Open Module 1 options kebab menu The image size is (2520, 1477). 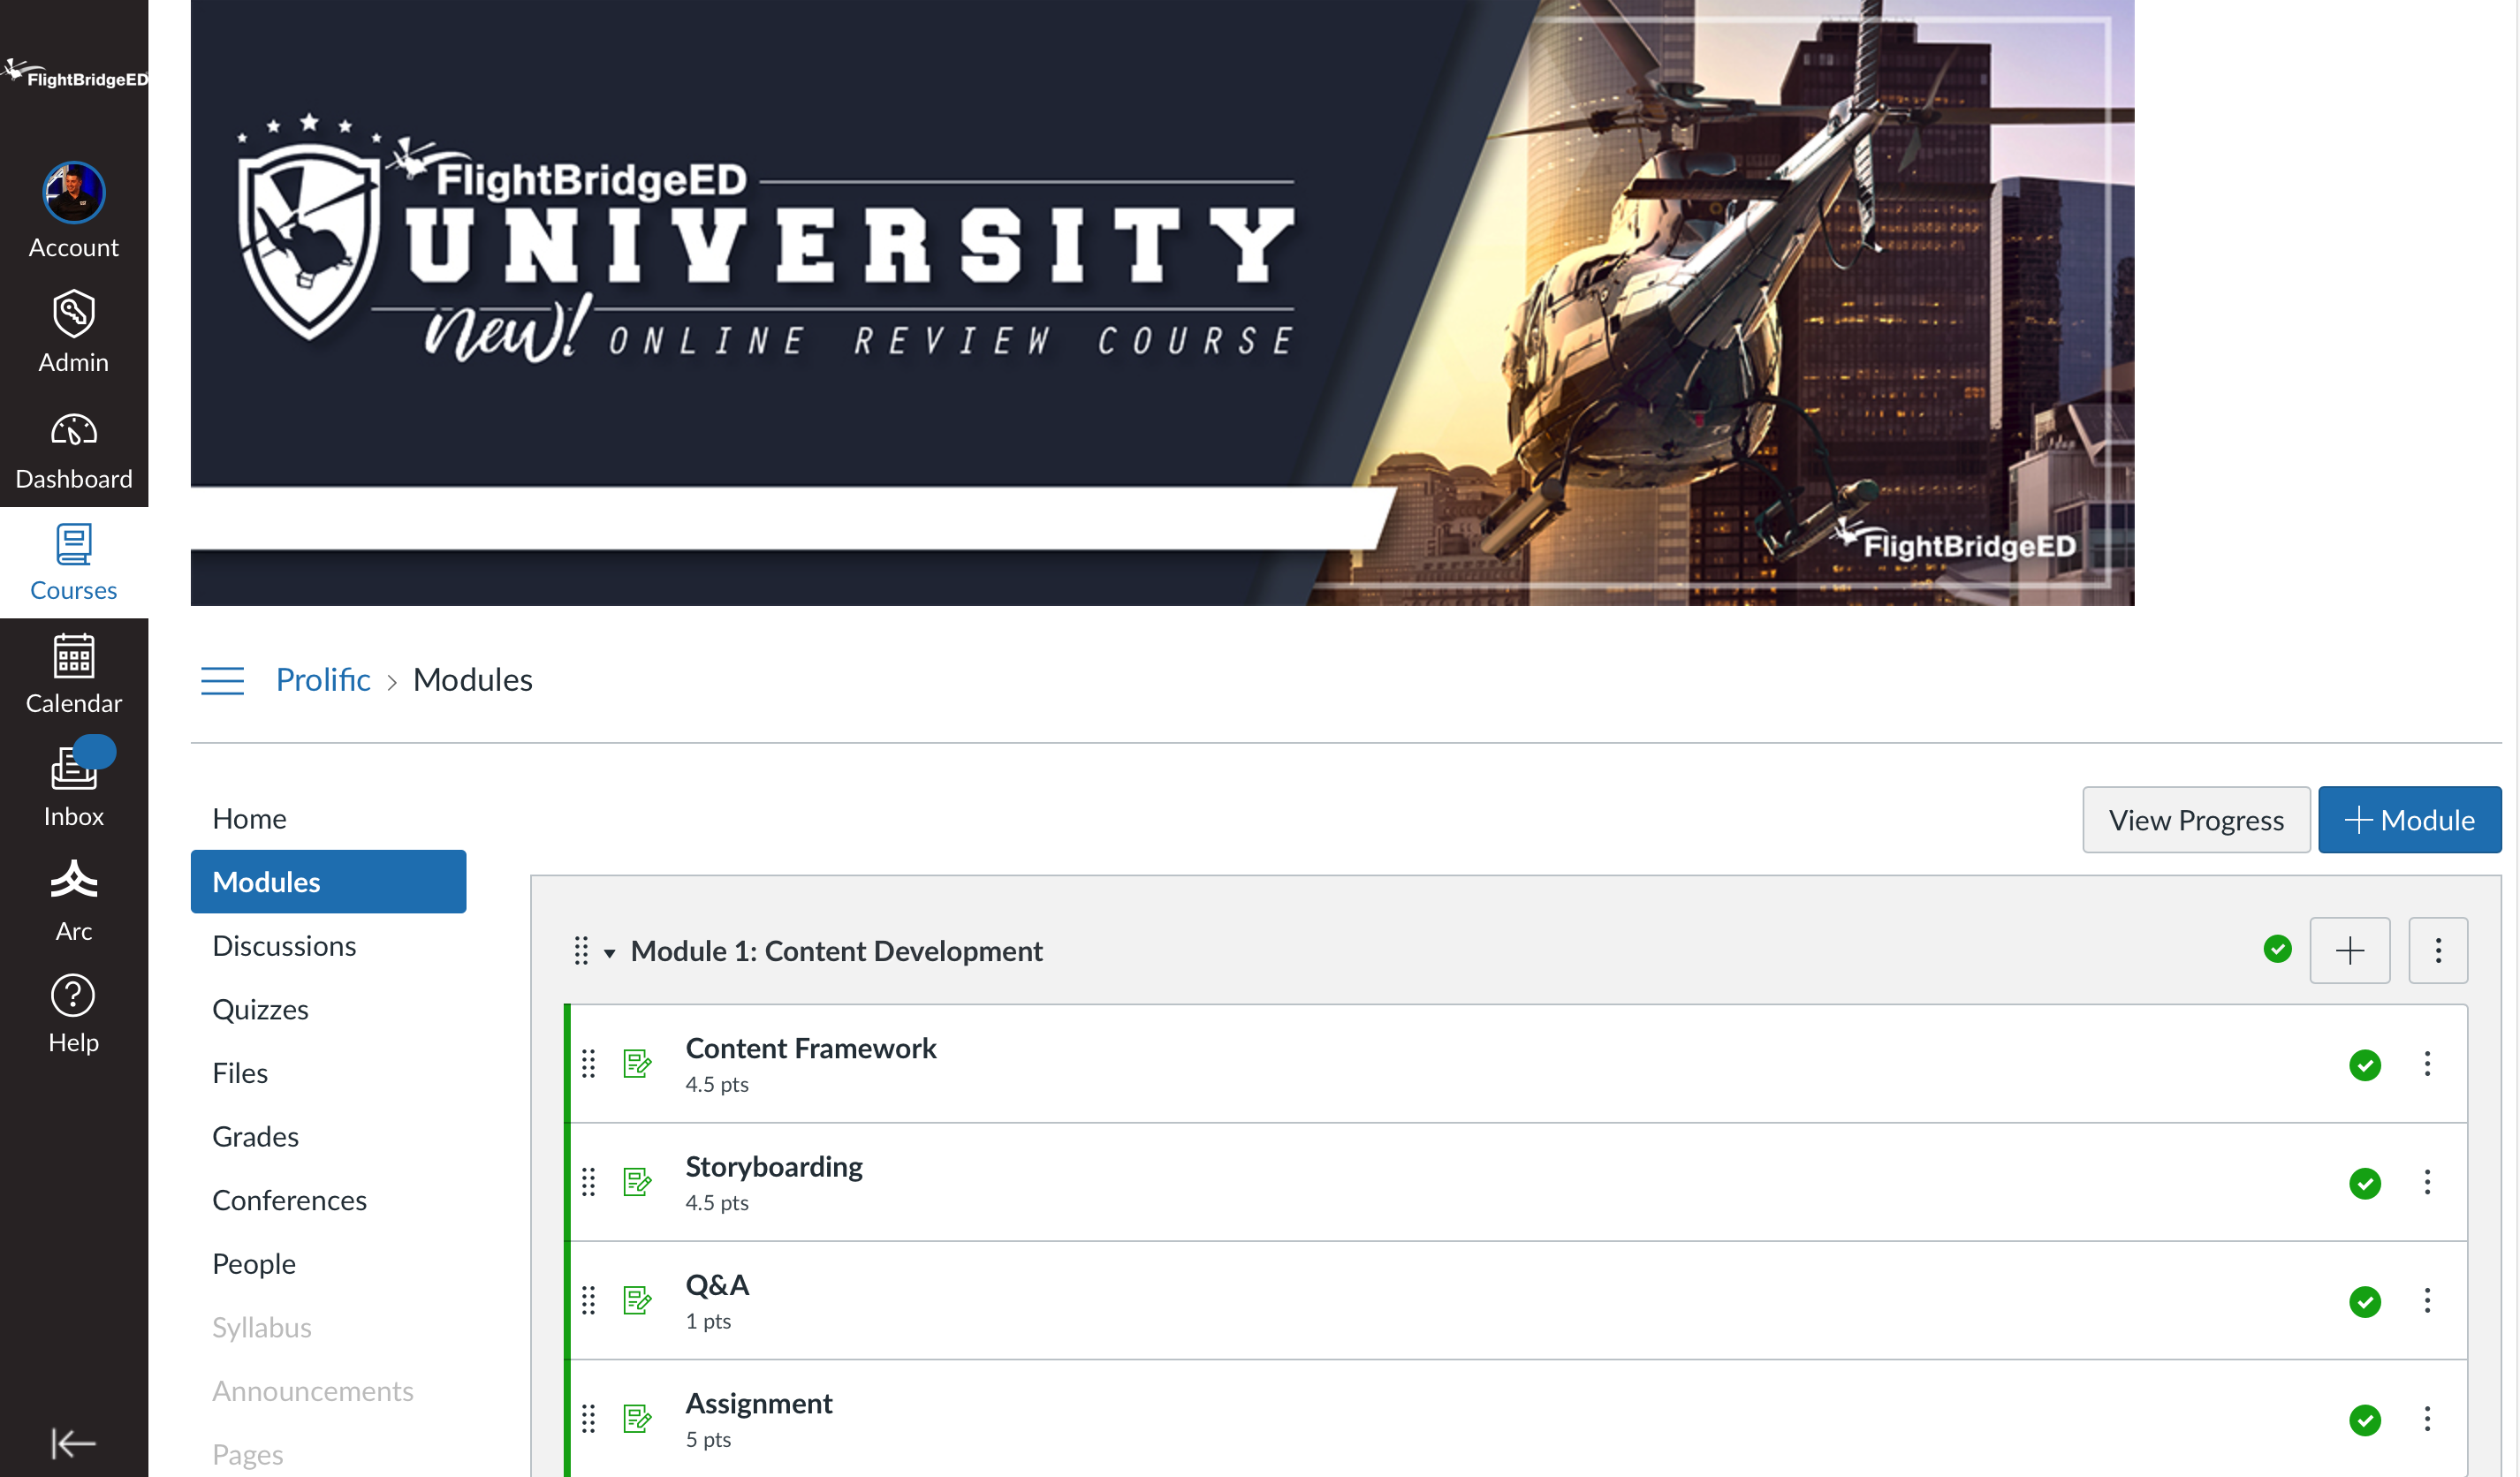click(2438, 950)
